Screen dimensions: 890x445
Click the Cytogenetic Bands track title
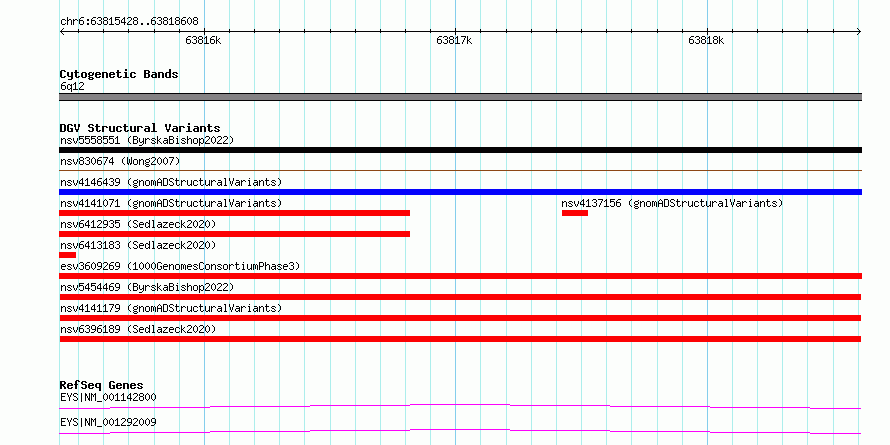click(119, 74)
